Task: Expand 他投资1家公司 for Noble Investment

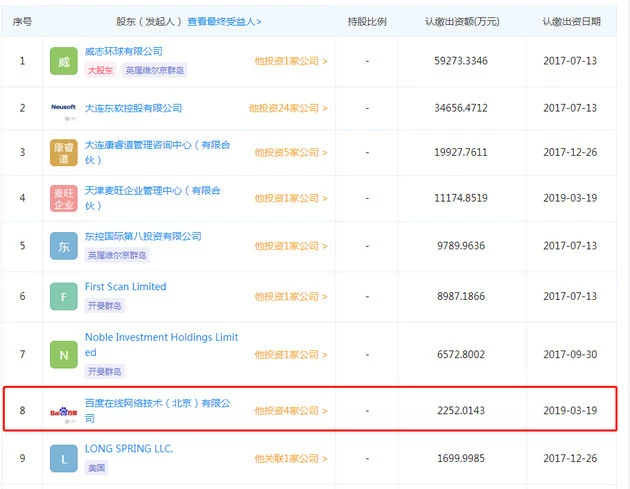Action: (x=291, y=355)
